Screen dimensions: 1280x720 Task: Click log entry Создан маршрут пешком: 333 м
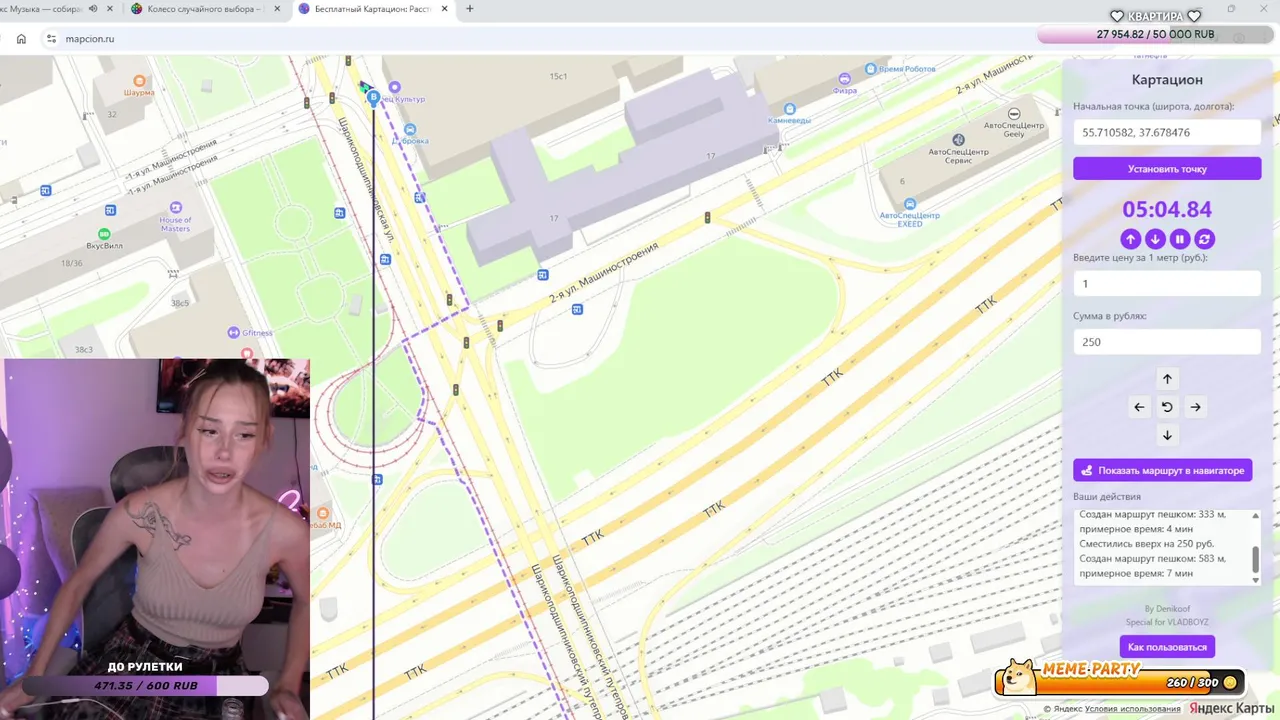point(1152,514)
